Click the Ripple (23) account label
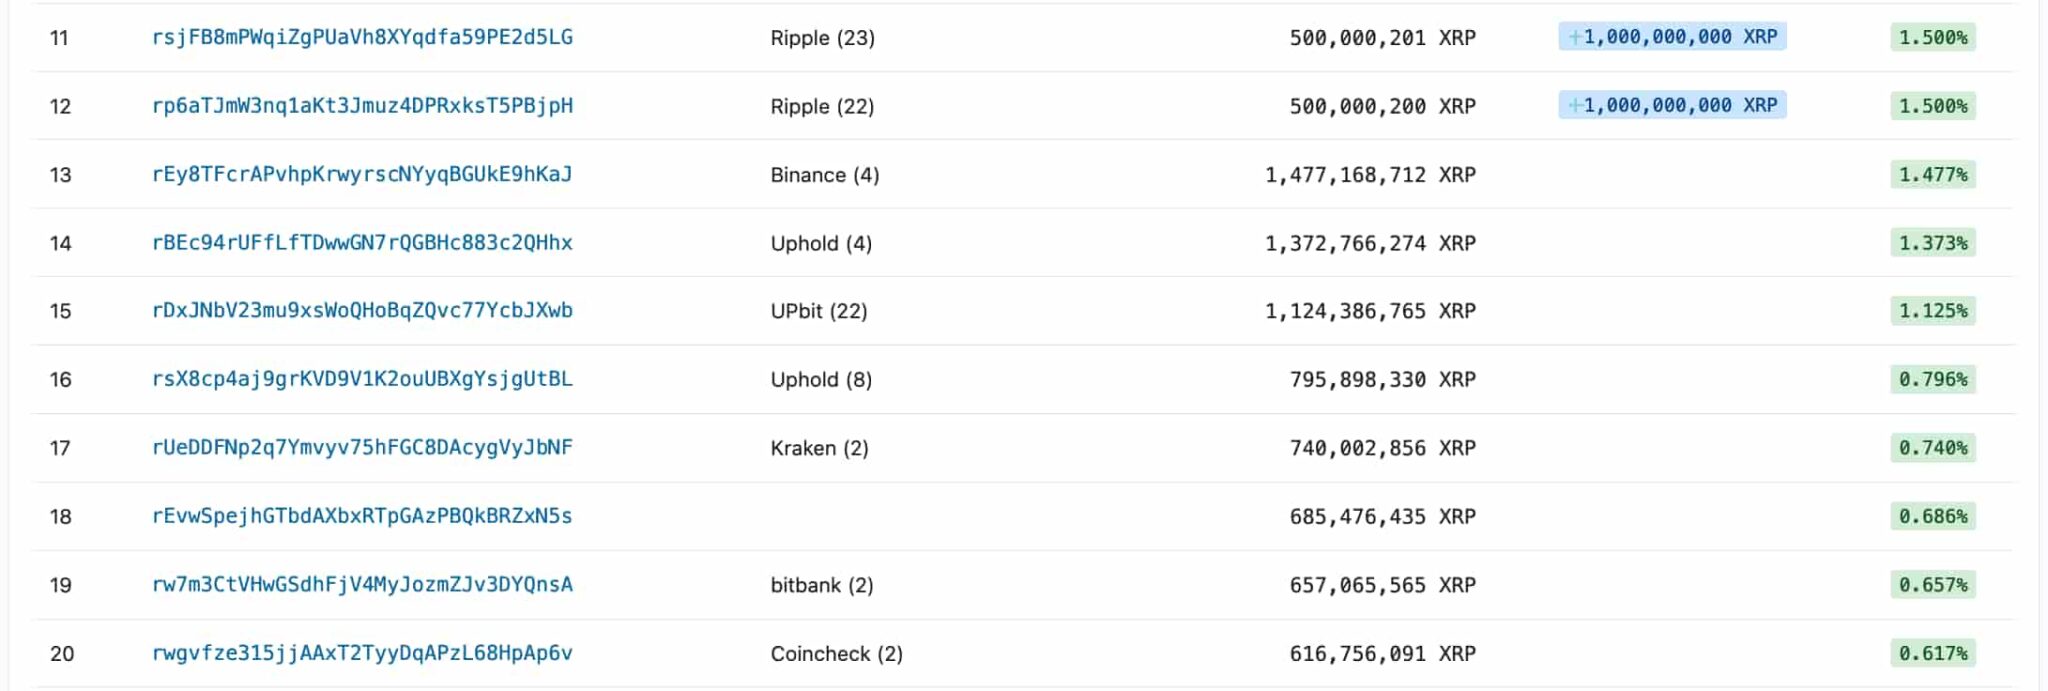2048x691 pixels. tap(820, 37)
